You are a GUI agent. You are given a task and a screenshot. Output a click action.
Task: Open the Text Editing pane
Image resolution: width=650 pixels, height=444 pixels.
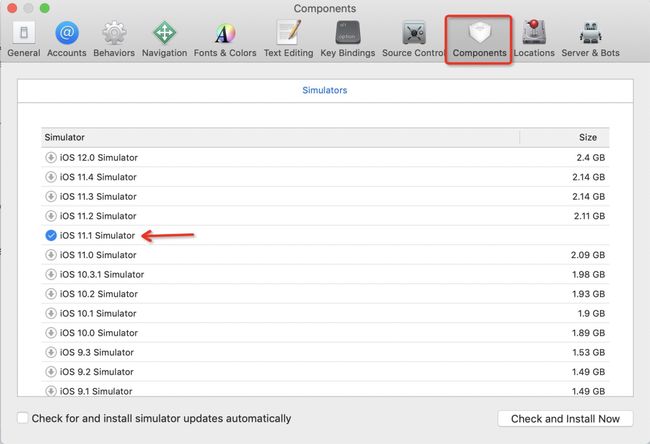click(x=289, y=40)
